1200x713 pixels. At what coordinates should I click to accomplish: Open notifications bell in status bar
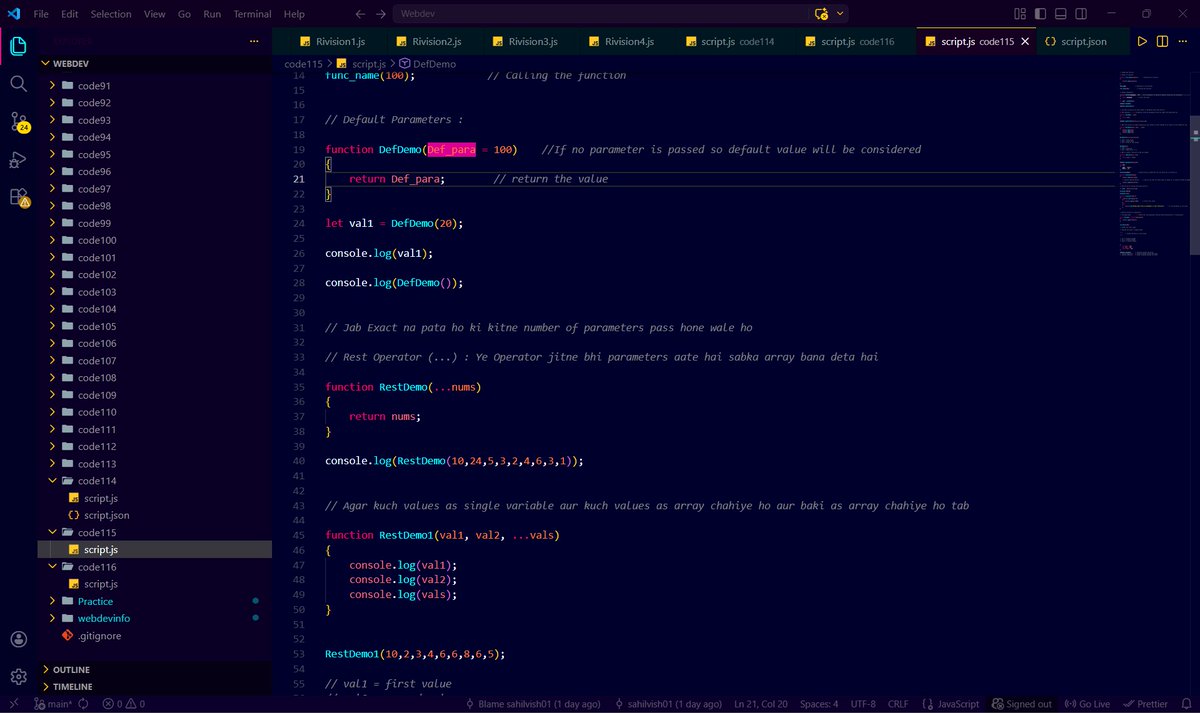tap(1186, 704)
